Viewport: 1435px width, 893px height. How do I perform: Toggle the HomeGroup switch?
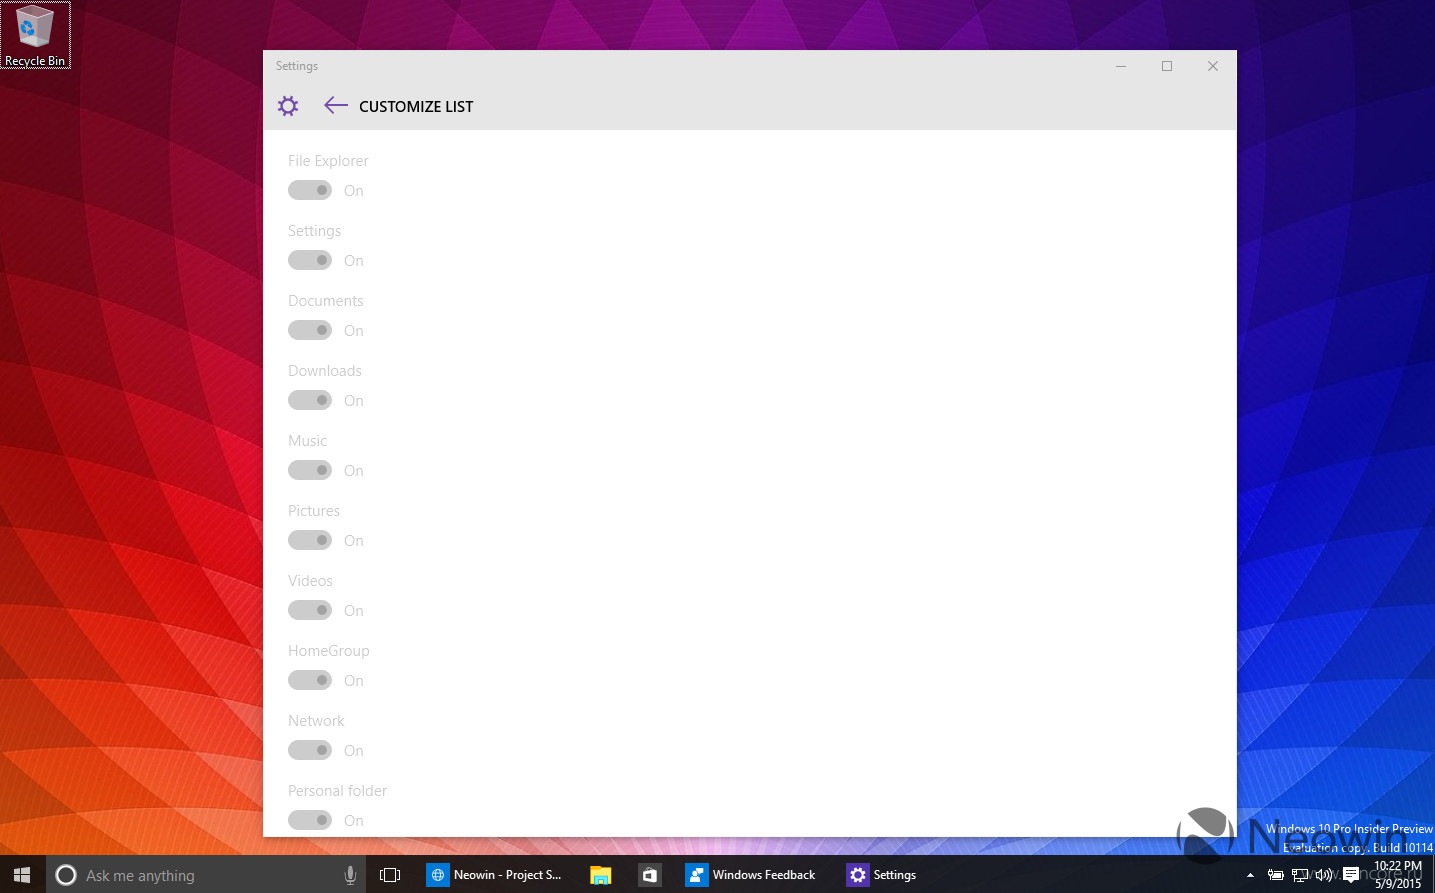tap(310, 680)
